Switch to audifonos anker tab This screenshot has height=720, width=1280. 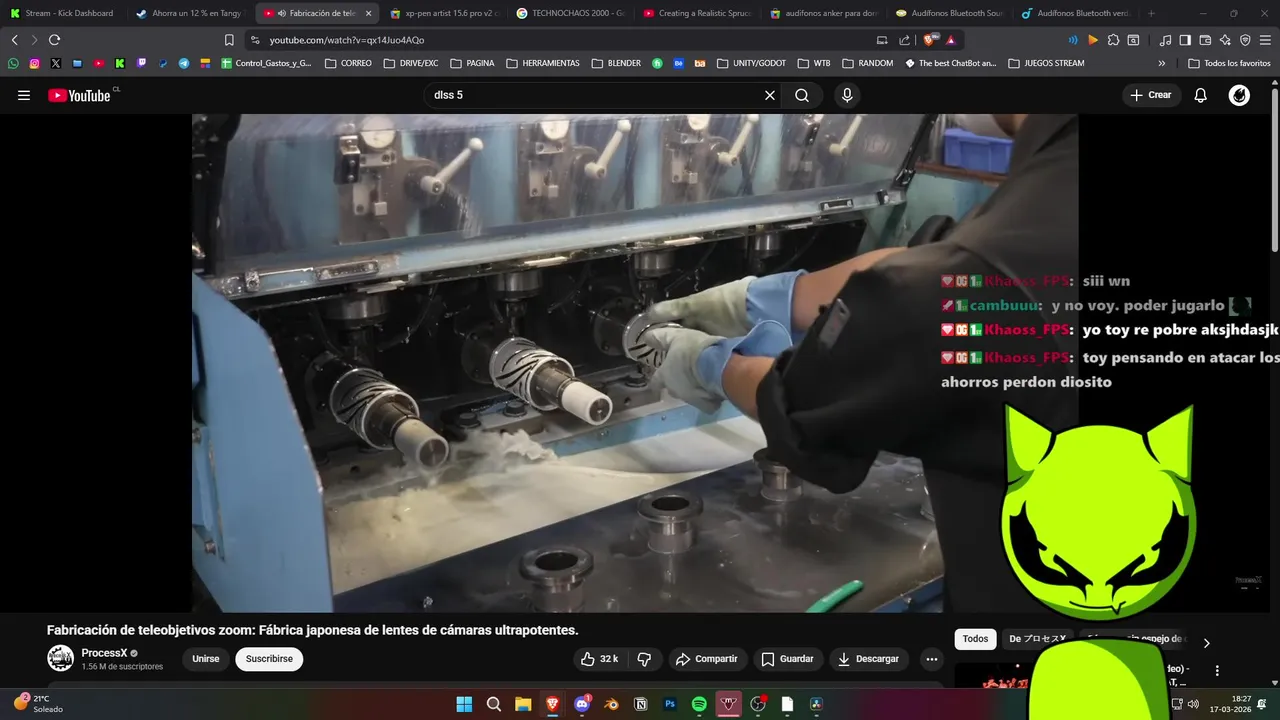tap(824, 13)
